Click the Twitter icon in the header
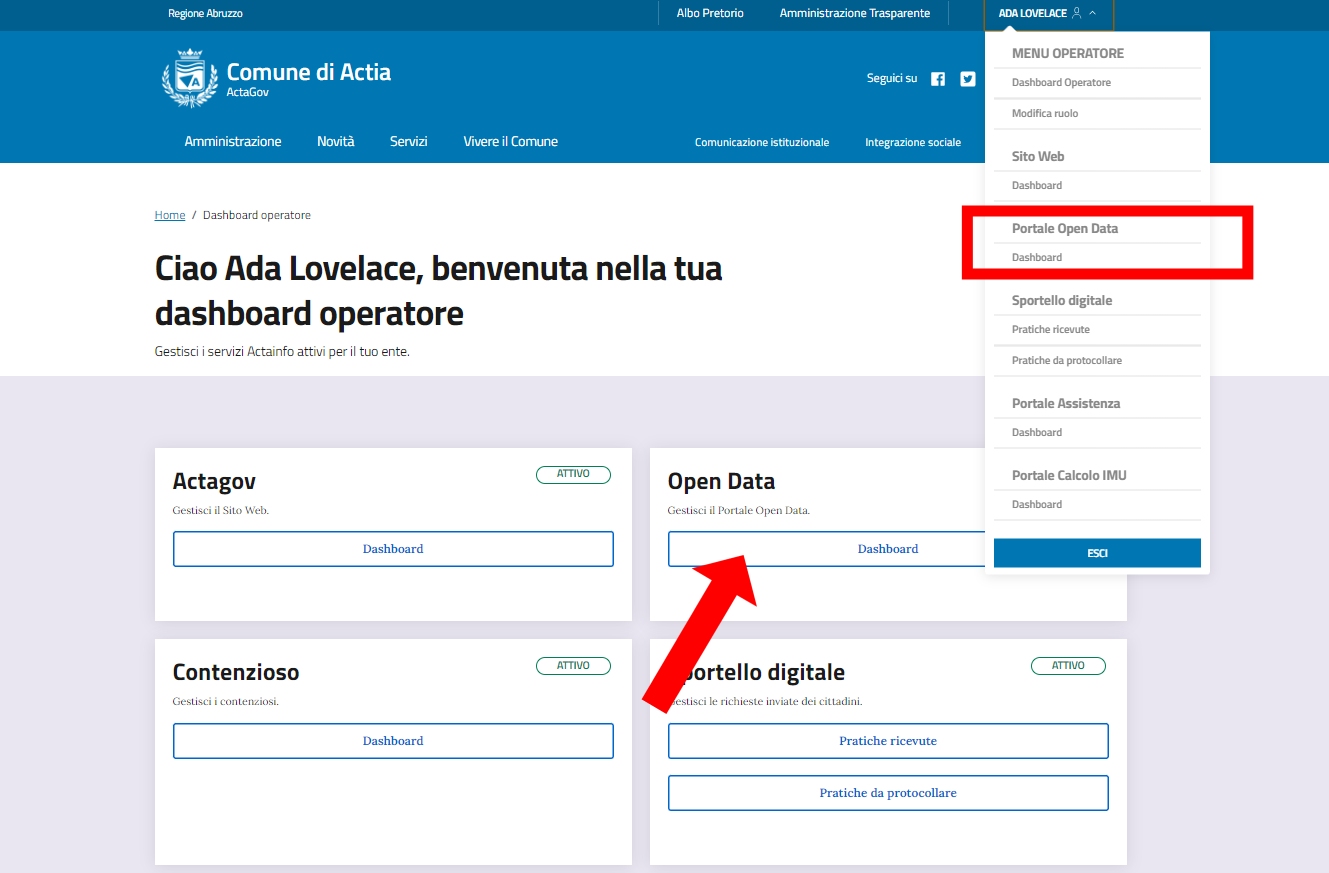This screenshot has height=873, width=1329. pyautogui.click(x=968, y=79)
